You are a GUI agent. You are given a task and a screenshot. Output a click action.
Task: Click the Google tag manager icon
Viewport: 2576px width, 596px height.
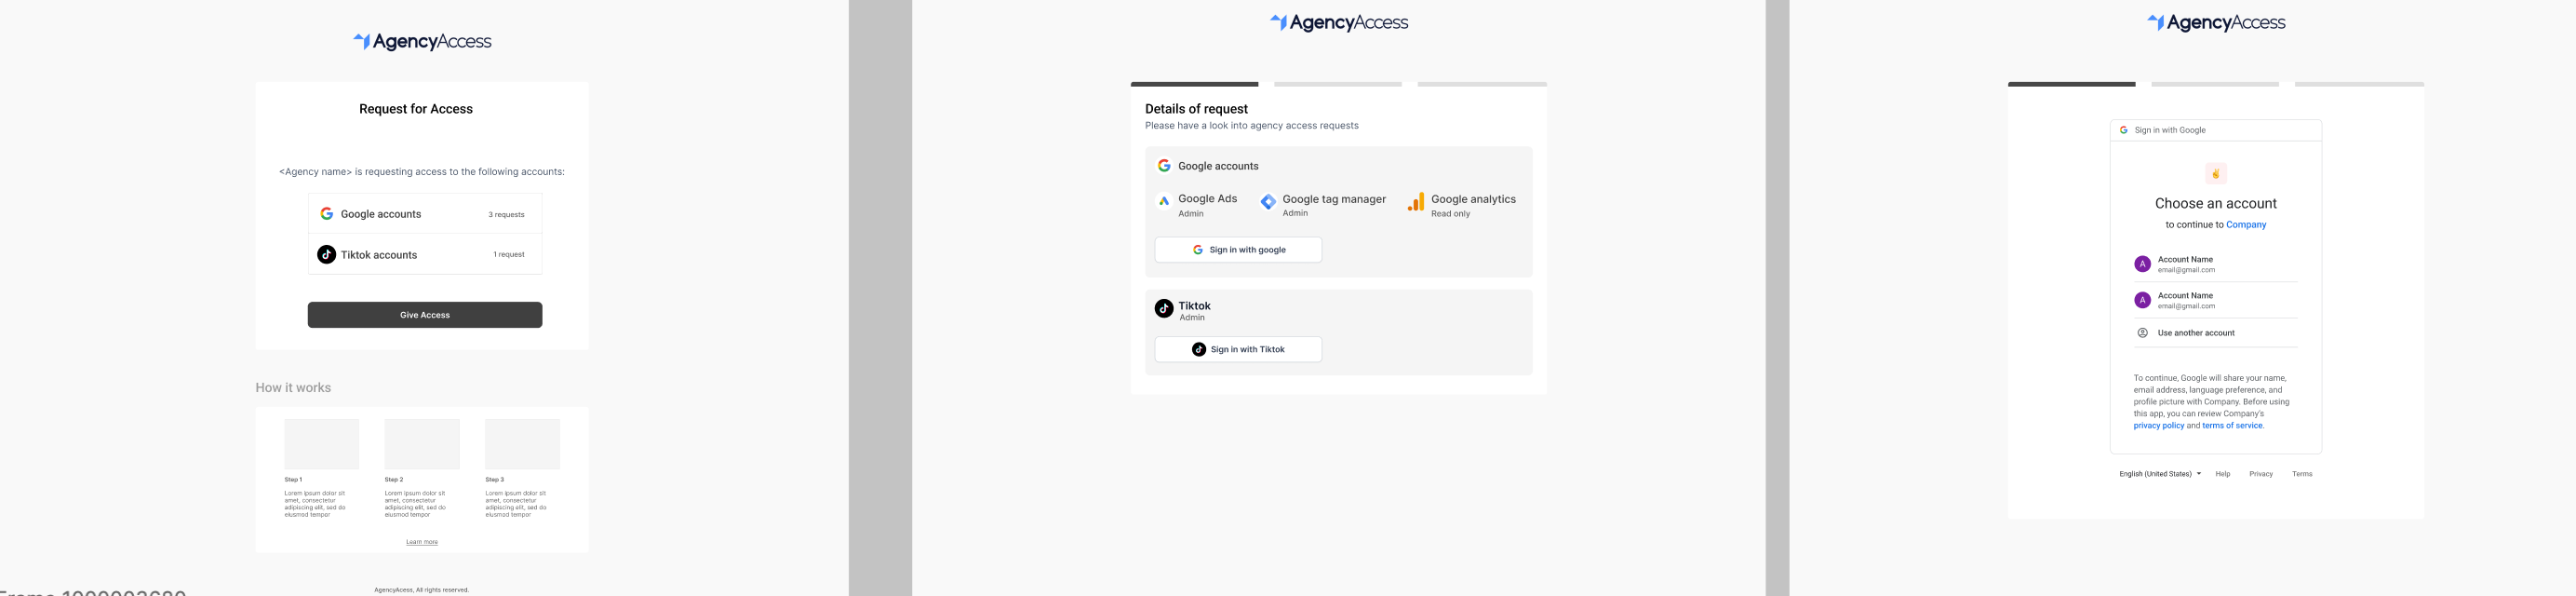(x=1268, y=202)
